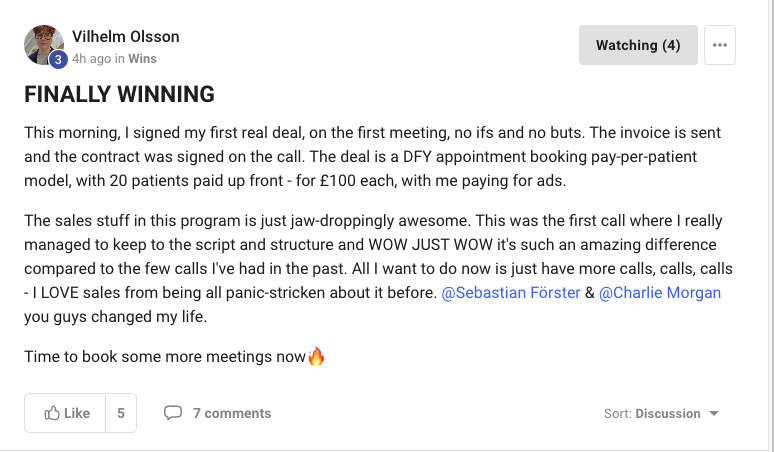Click the speech bubble comments icon
This screenshot has height=452, width=774.
click(x=173, y=413)
